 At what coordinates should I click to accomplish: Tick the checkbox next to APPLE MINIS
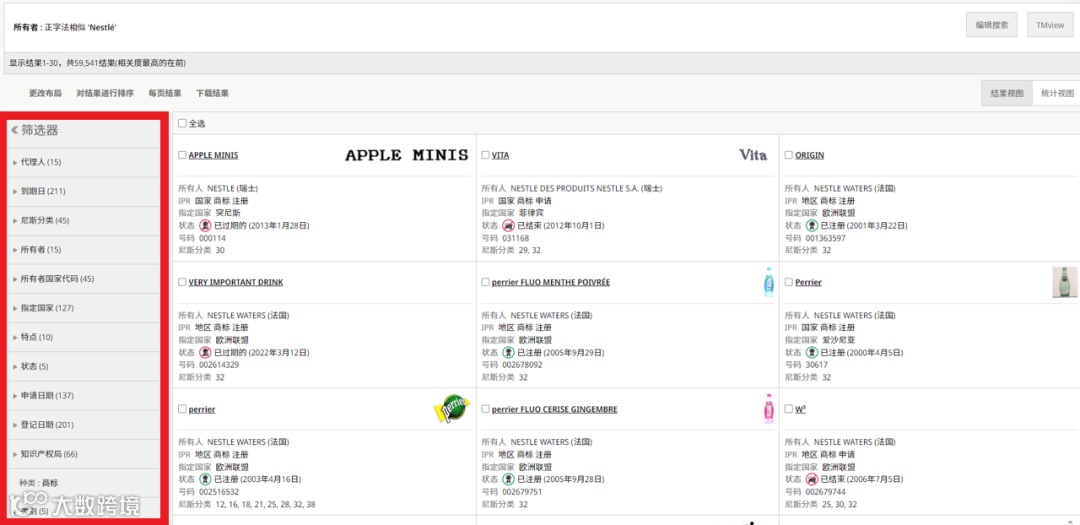pyautogui.click(x=182, y=155)
